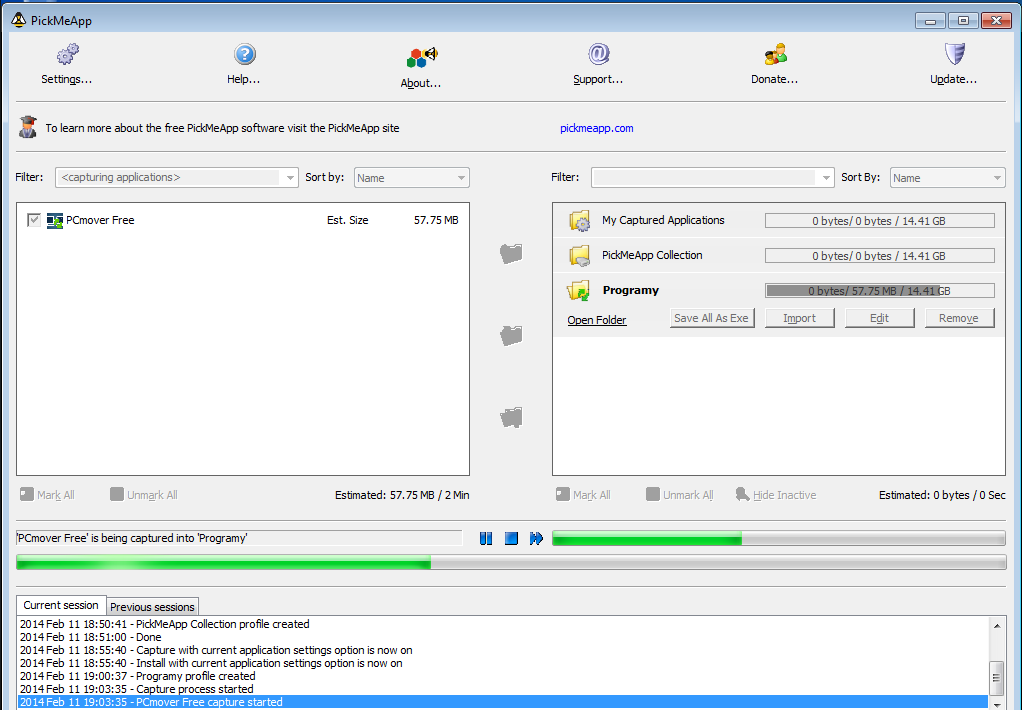The width and height of the screenshot is (1022, 710).
Task: Click the Edit button
Action: (x=879, y=318)
